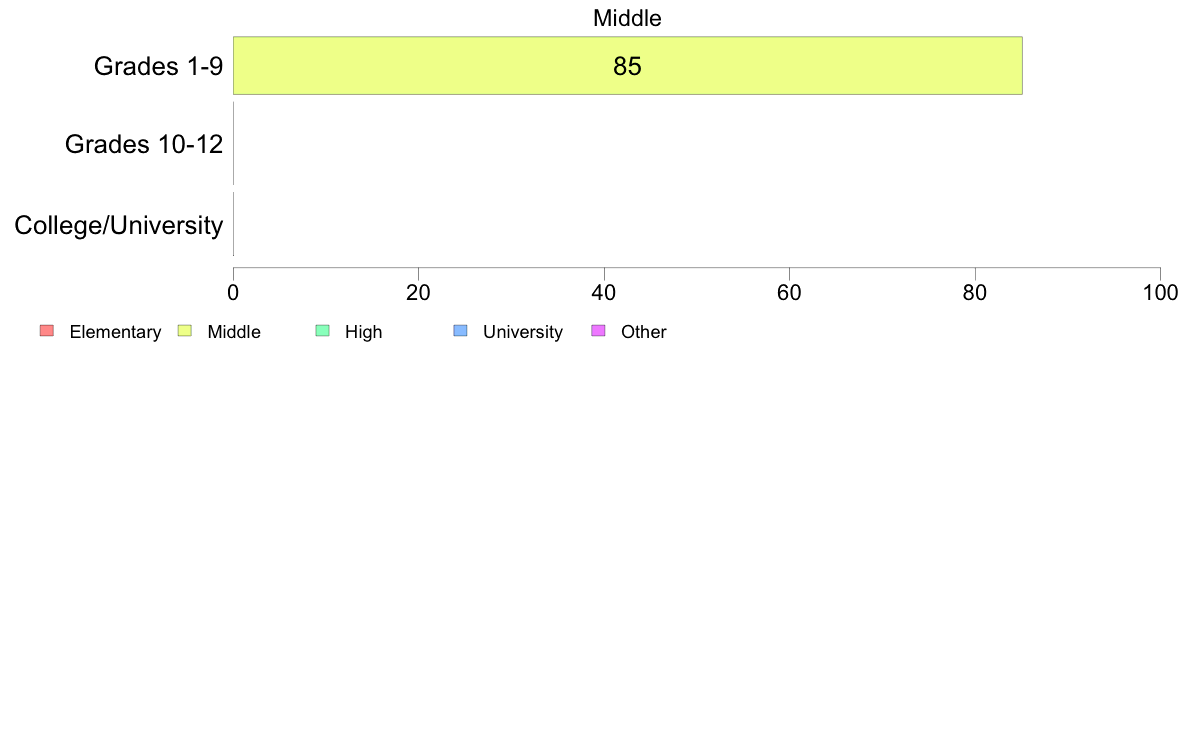This screenshot has height=736, width=1188.
Task: Click the 100 tick on x-axis
Action: [x=1160, y=293]
